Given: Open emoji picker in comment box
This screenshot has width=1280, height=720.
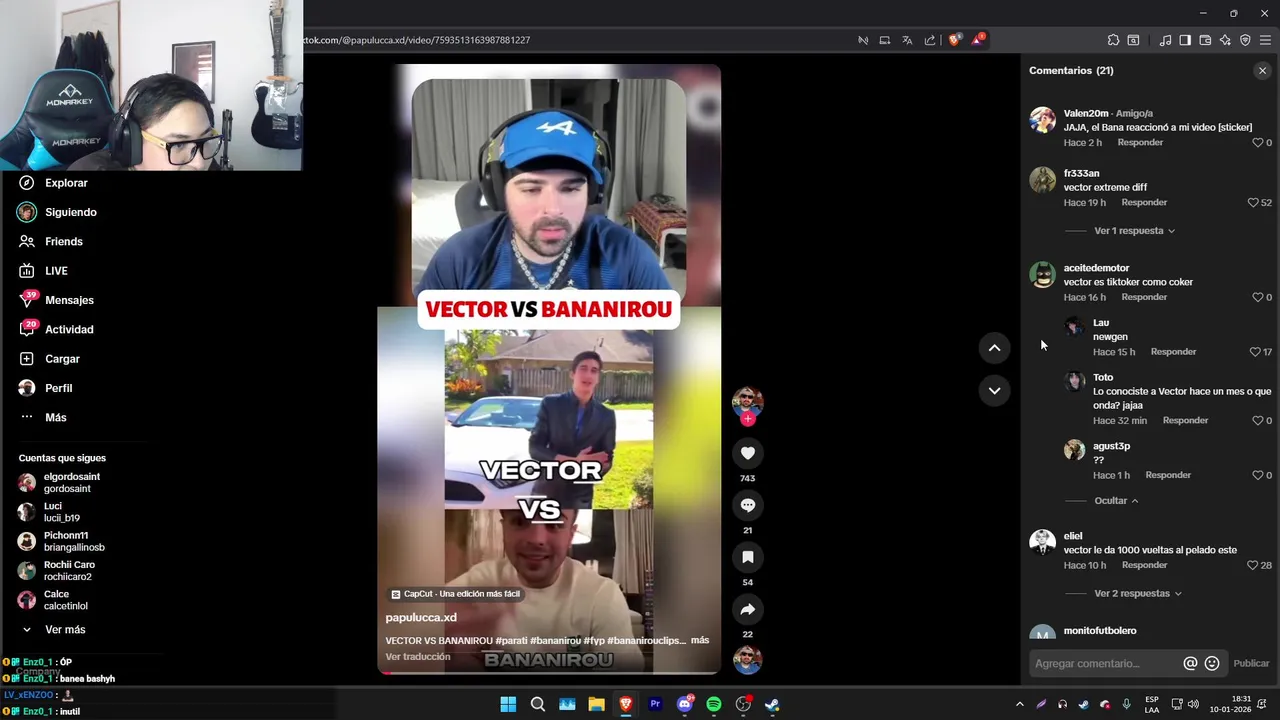Looking at the screenshot, I should [1212, 663].
